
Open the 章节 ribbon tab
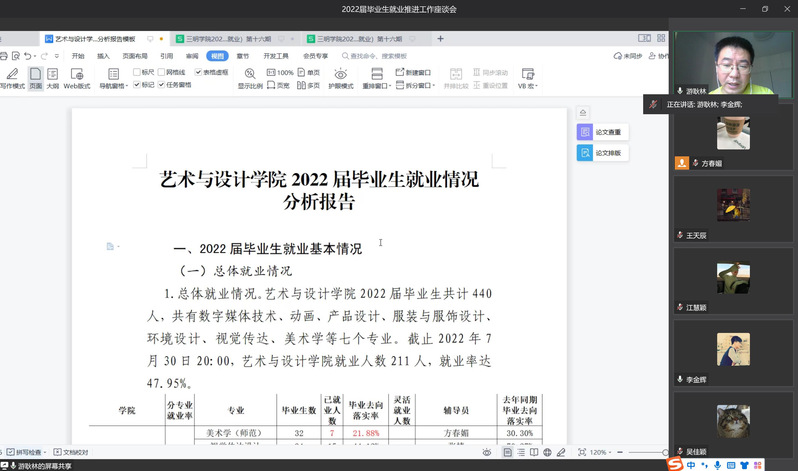tap(243, 56)
